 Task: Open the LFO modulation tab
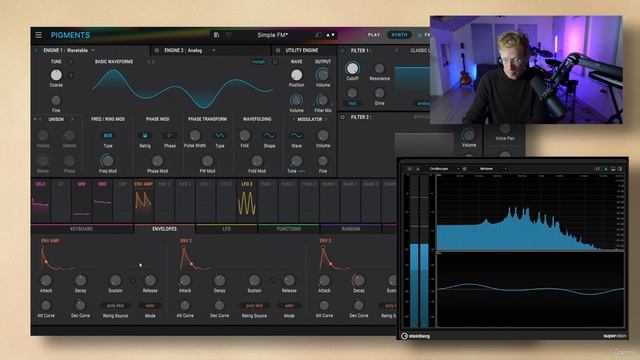(227, 229)
